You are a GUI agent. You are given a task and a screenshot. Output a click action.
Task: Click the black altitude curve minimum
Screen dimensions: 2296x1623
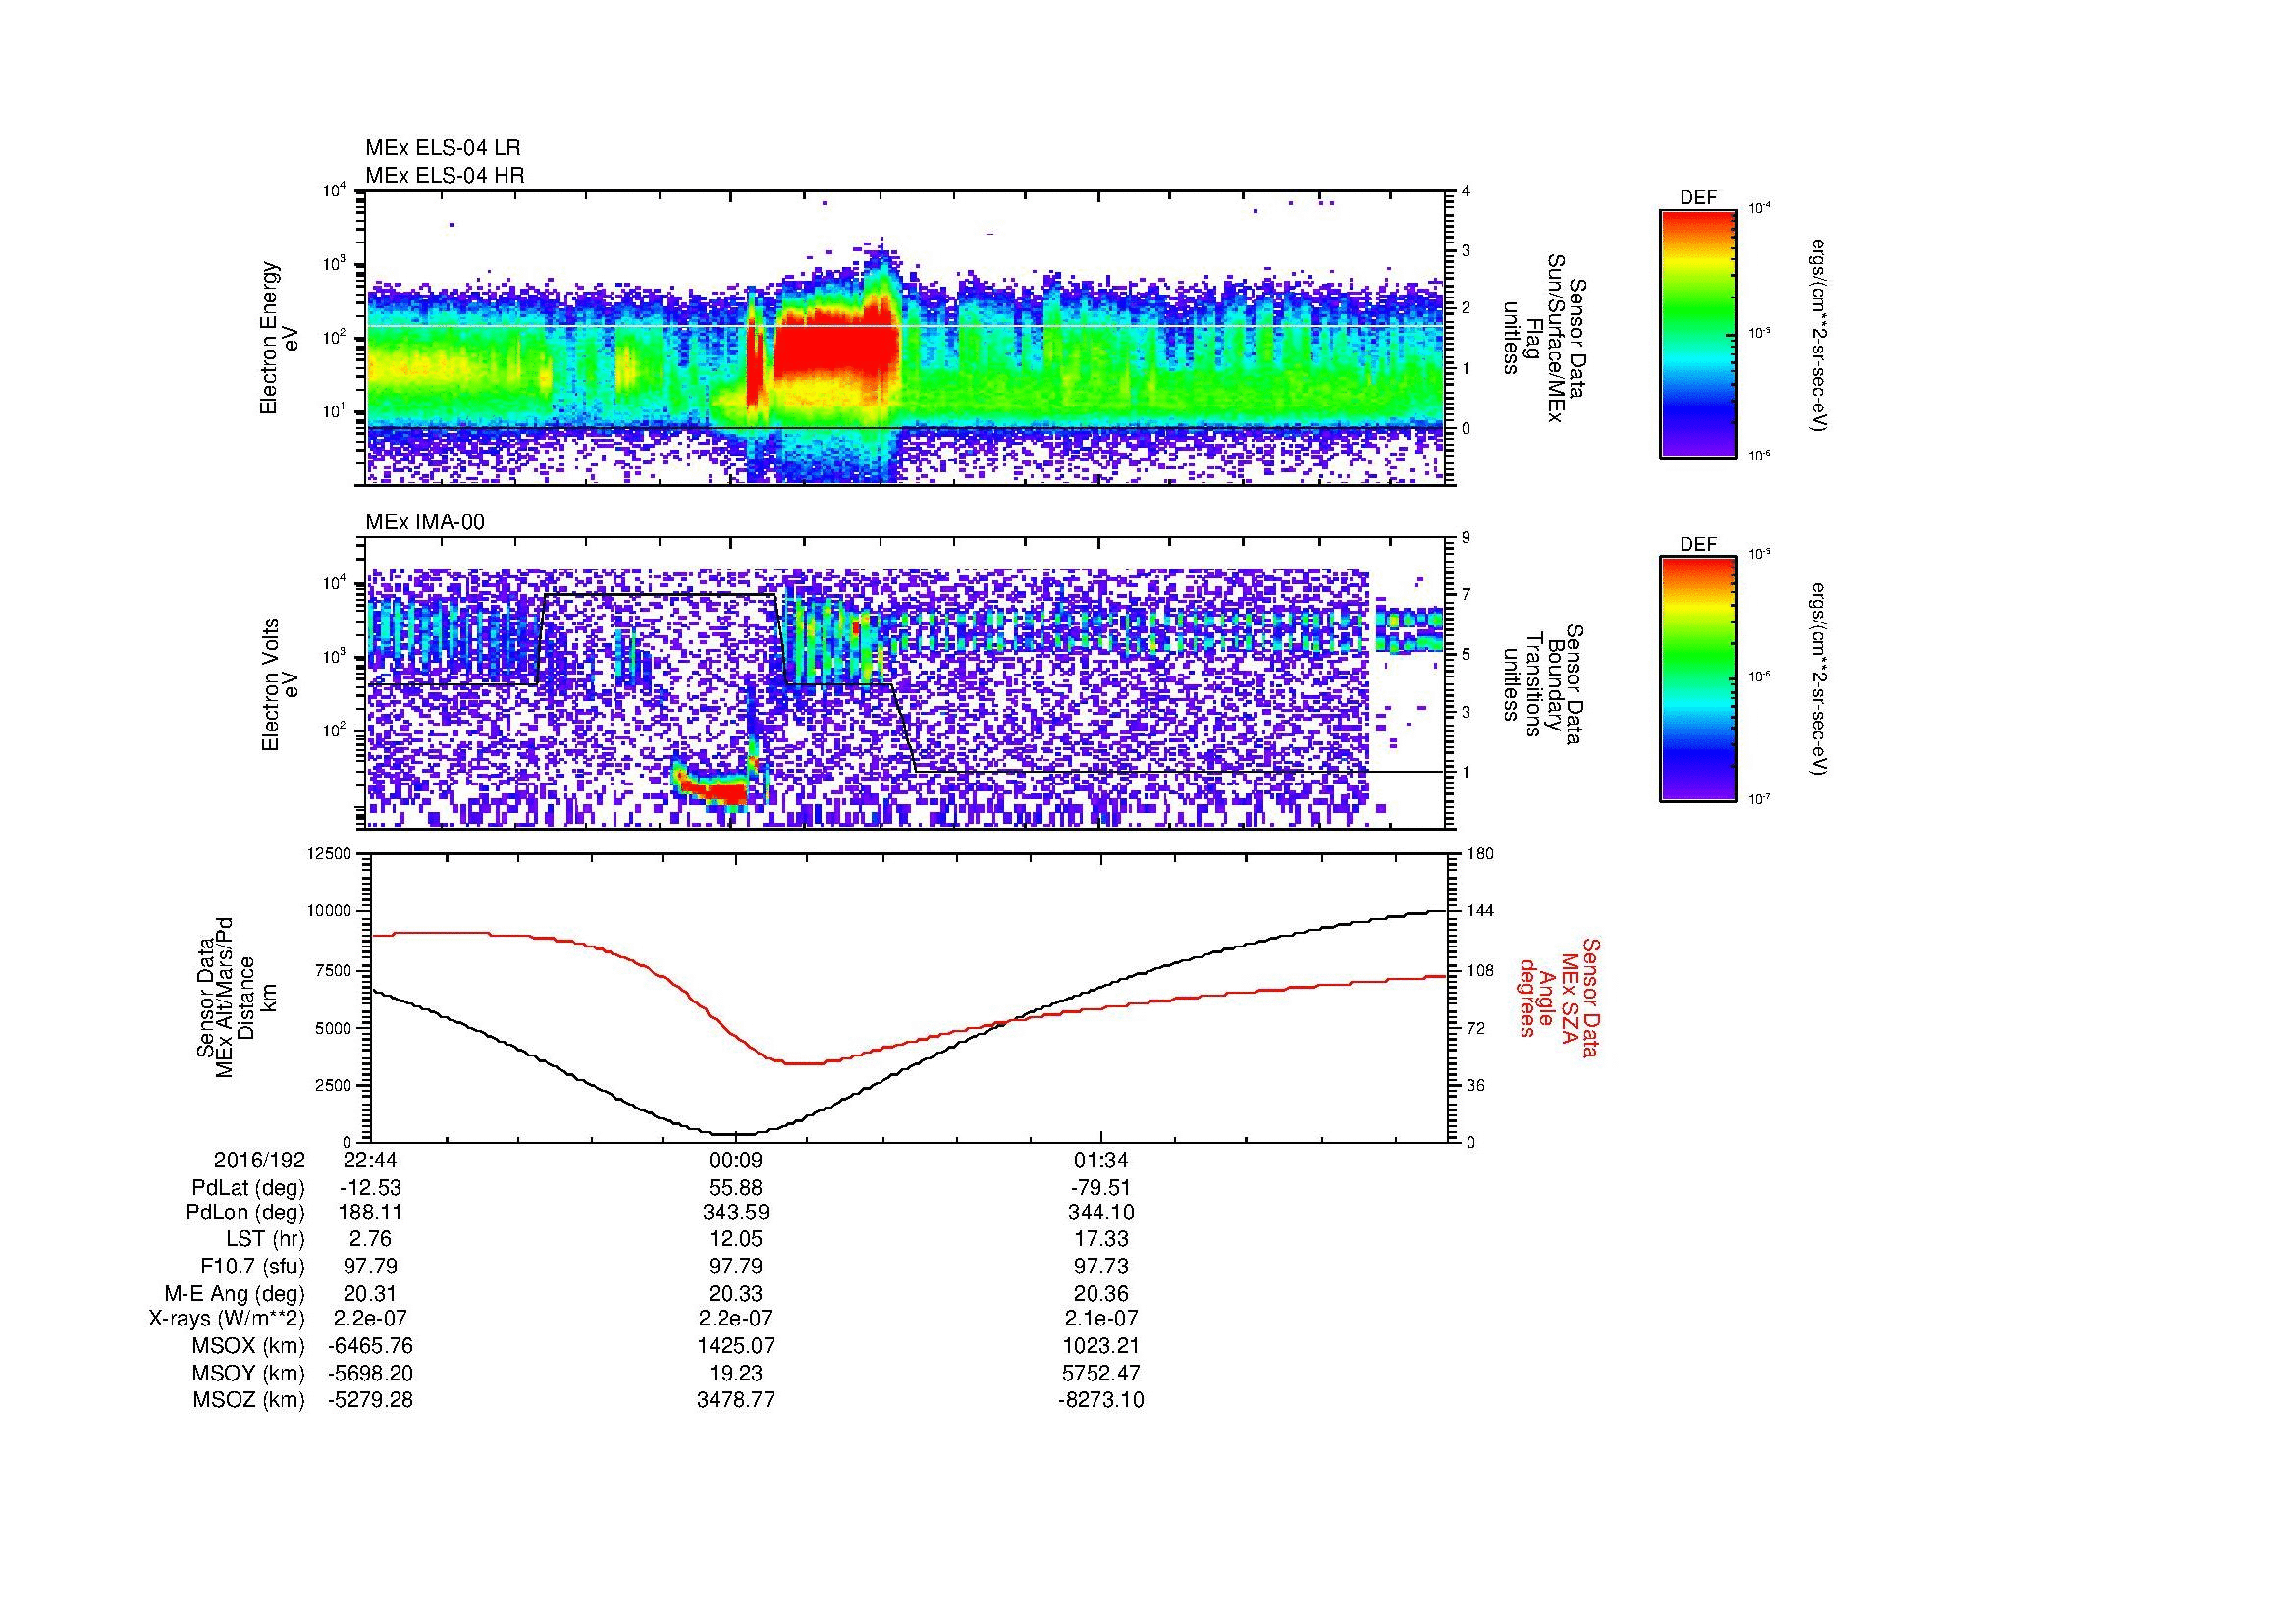tap(736, 1133)
